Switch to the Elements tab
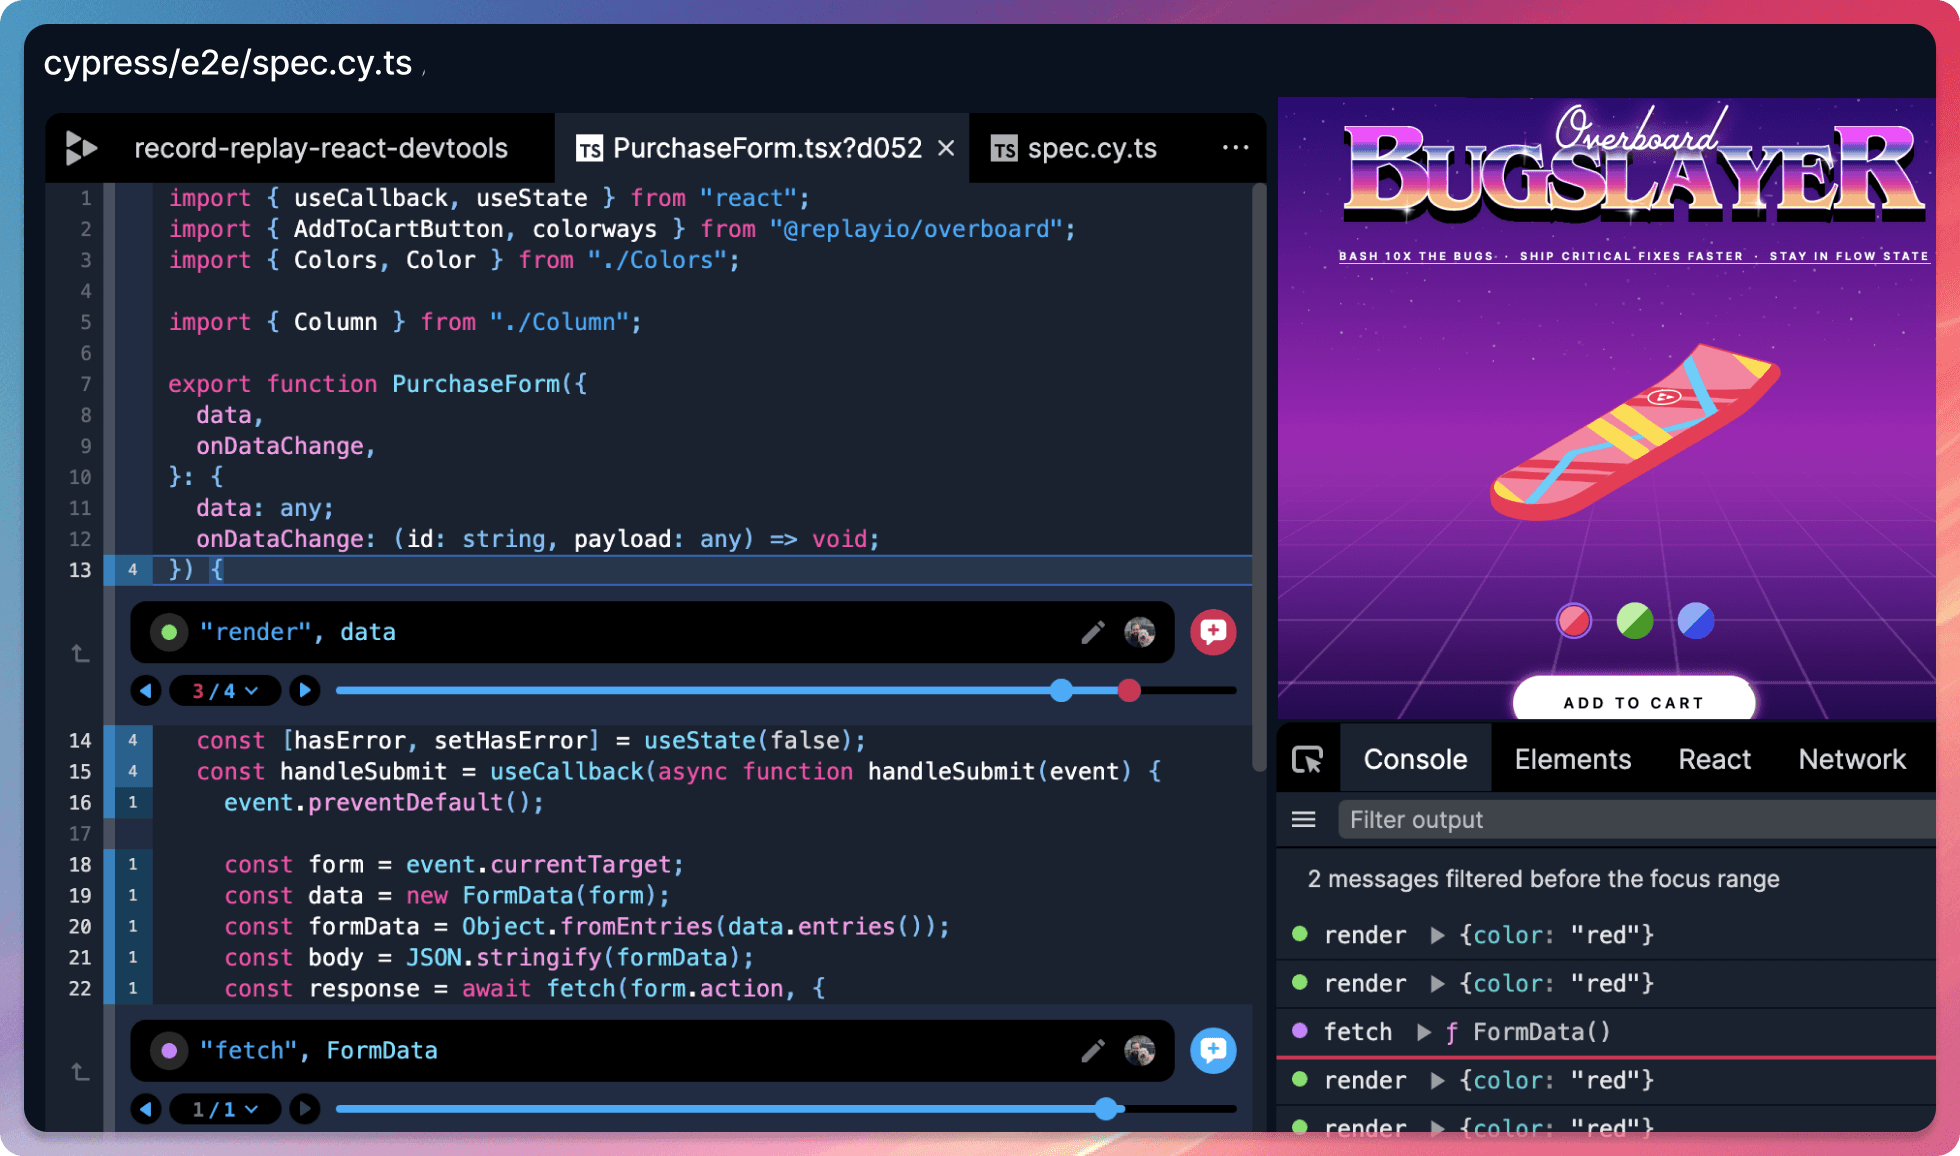 point(1572,759)
